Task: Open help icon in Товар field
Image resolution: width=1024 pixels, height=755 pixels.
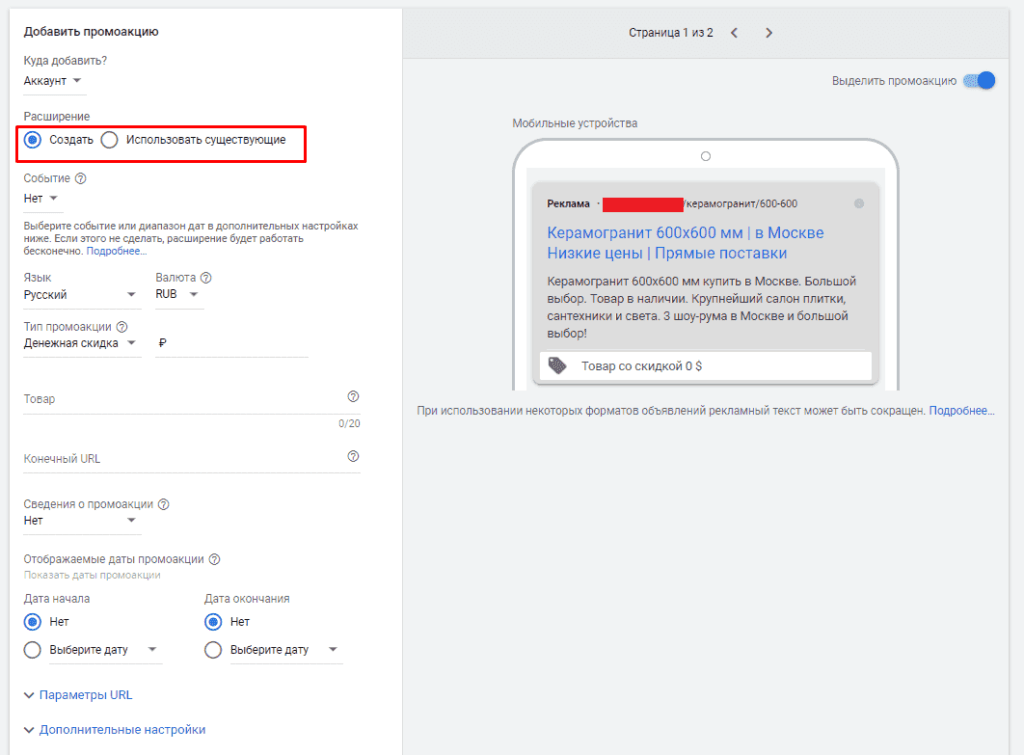Action: [353, 396]
